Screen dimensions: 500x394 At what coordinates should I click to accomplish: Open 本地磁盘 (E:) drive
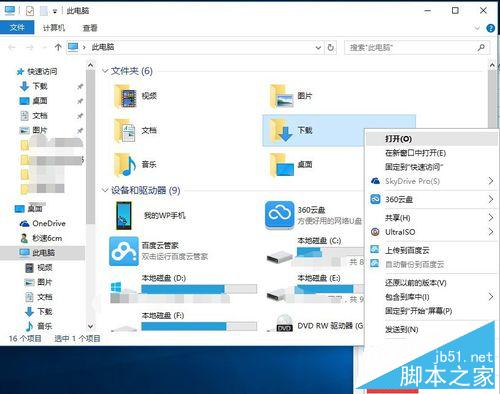[318, 278]
